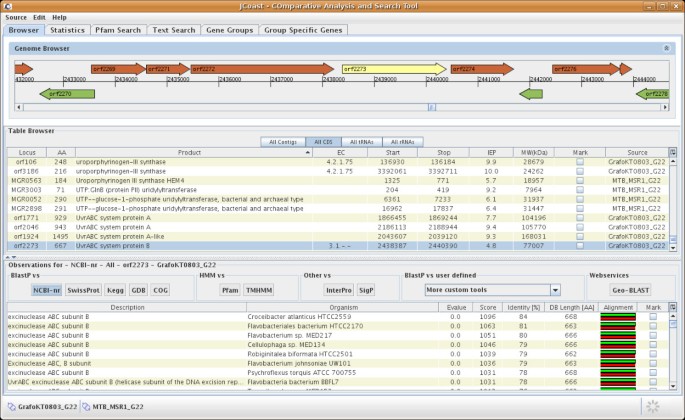Click the Pfam HMM button
Viewport: 685px width, 420px height.
tap(230, 290)
